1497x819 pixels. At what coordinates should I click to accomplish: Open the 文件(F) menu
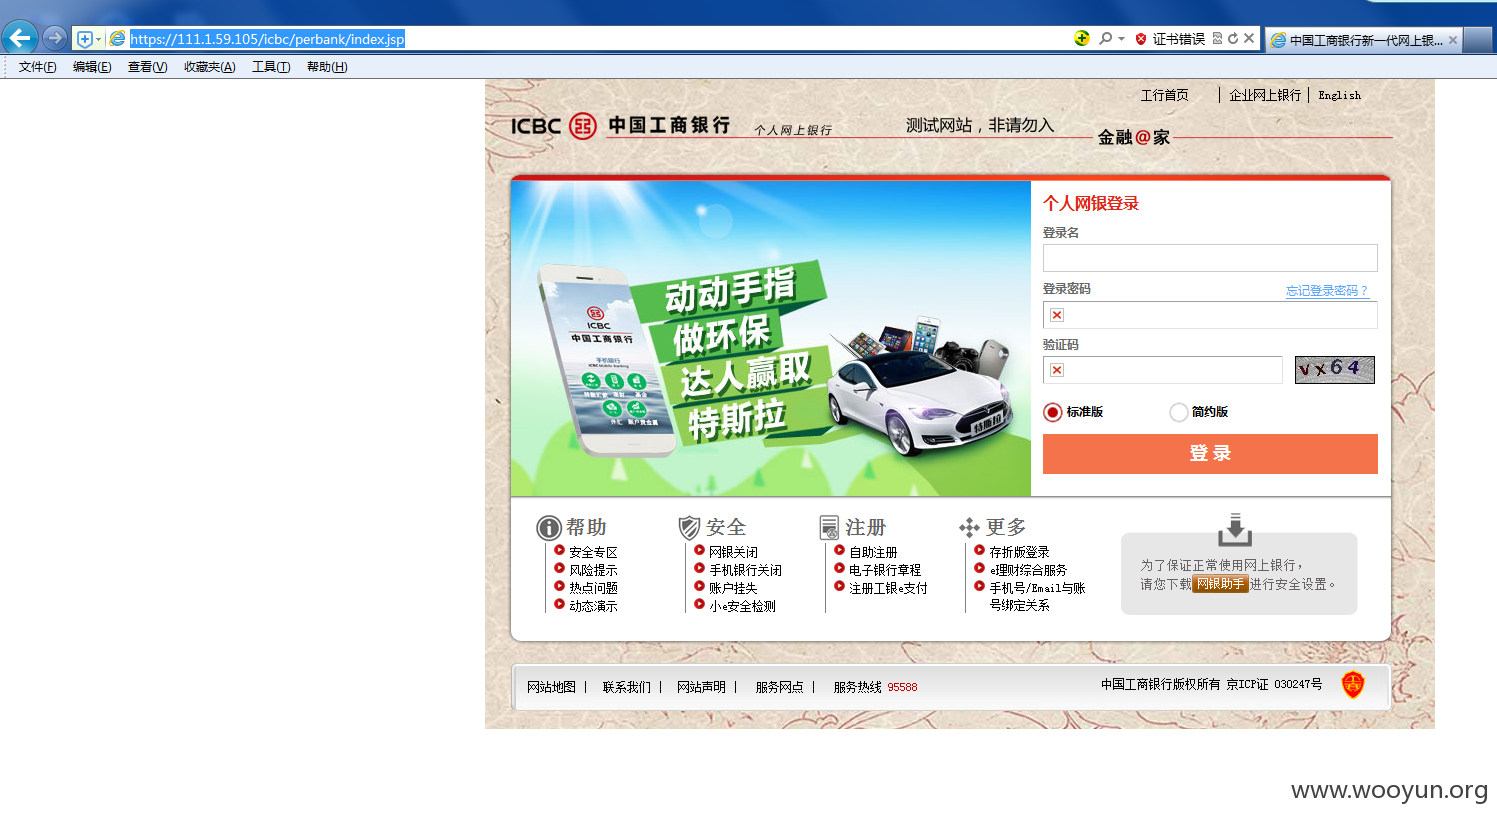pos(37,67)
